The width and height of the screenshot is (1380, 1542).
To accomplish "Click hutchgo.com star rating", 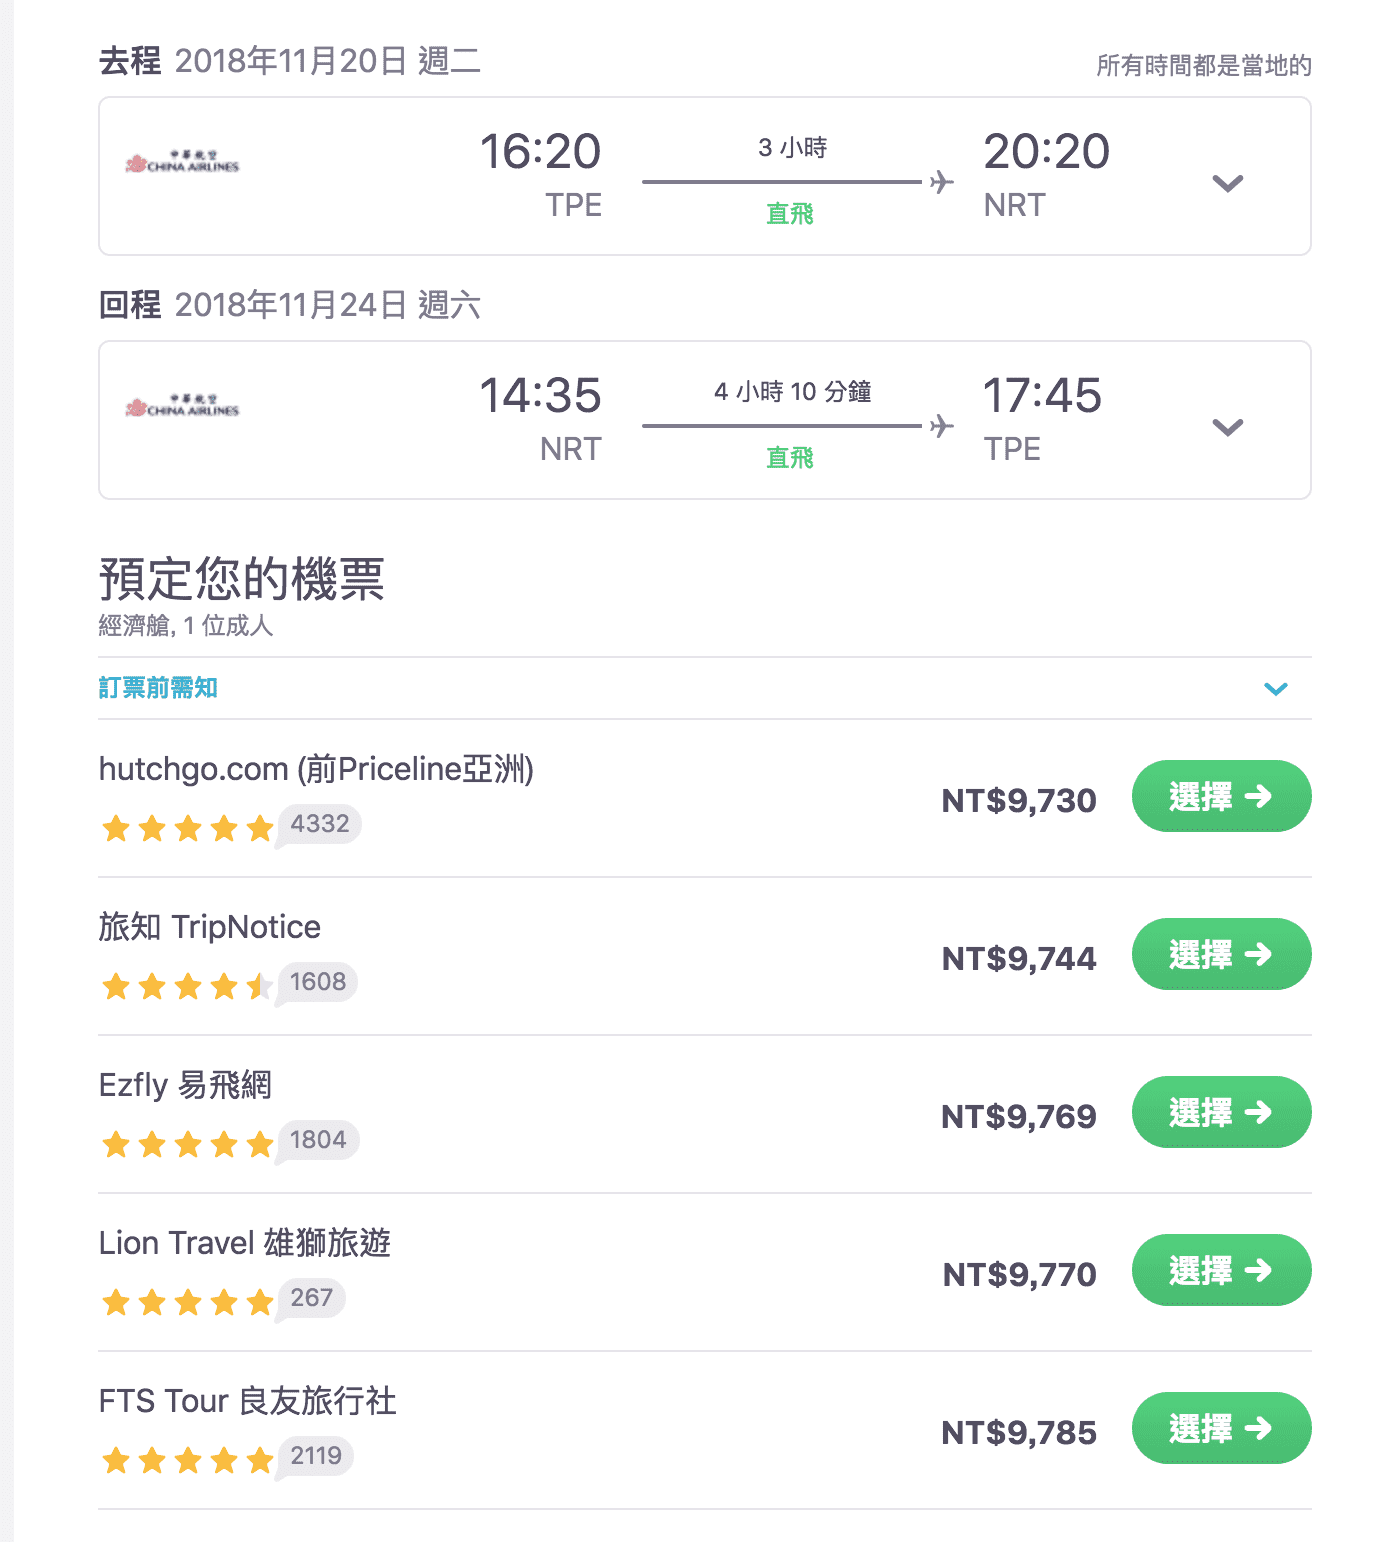I will tap(187, 828).
